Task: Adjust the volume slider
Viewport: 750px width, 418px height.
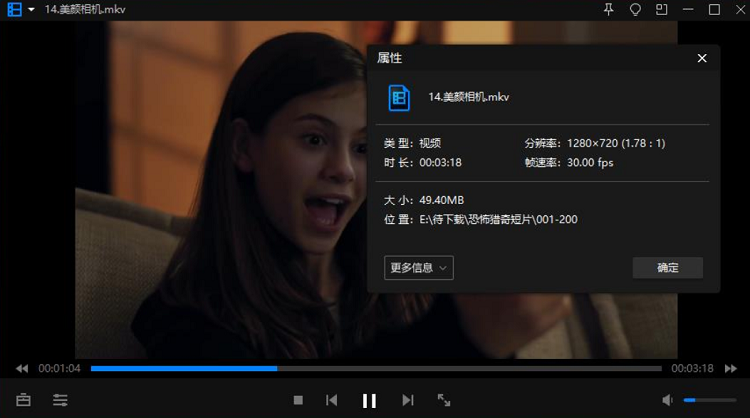Action: [x=708, y=400]
